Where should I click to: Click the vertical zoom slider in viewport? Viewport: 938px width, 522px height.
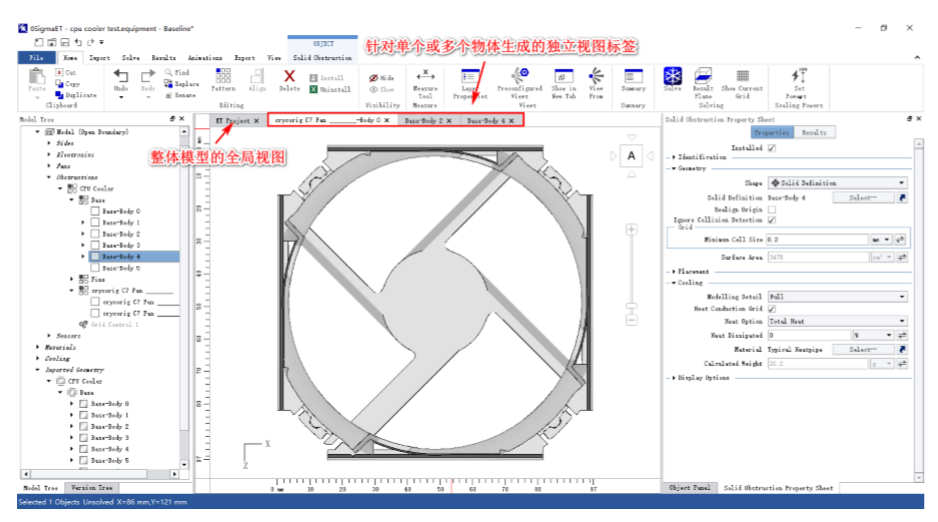(631, 270)
